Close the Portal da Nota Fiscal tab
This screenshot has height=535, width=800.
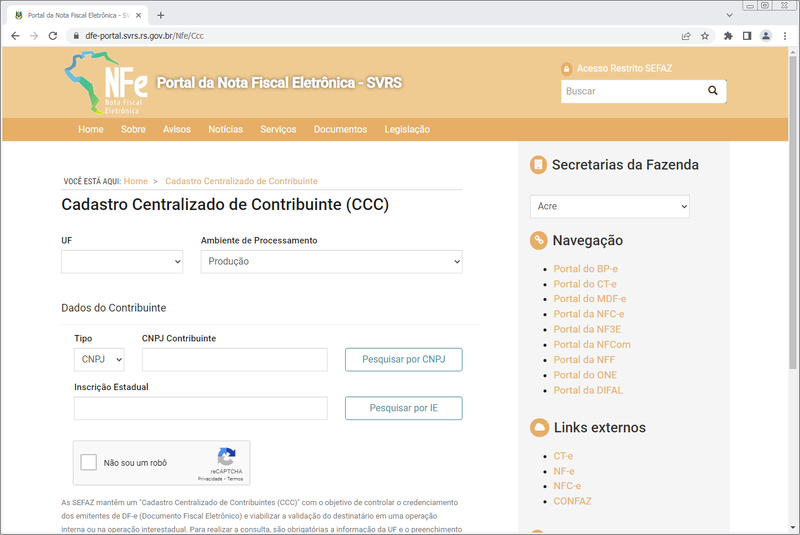pos(138,15)
